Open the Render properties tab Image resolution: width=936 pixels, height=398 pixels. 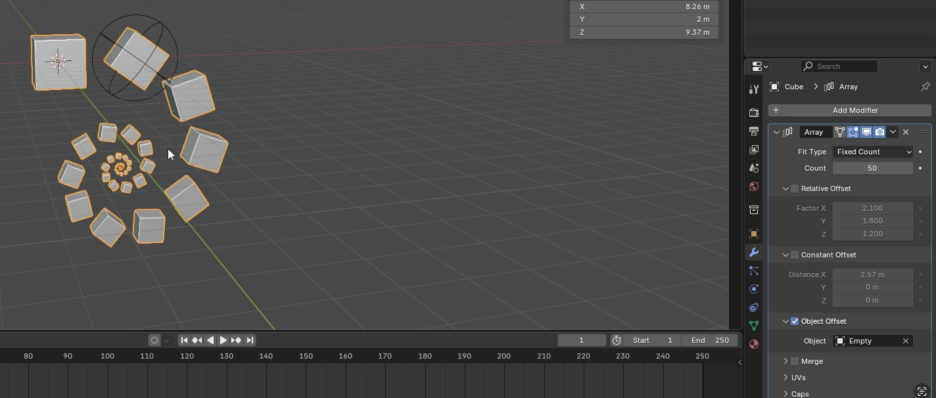tap(754, 113)
